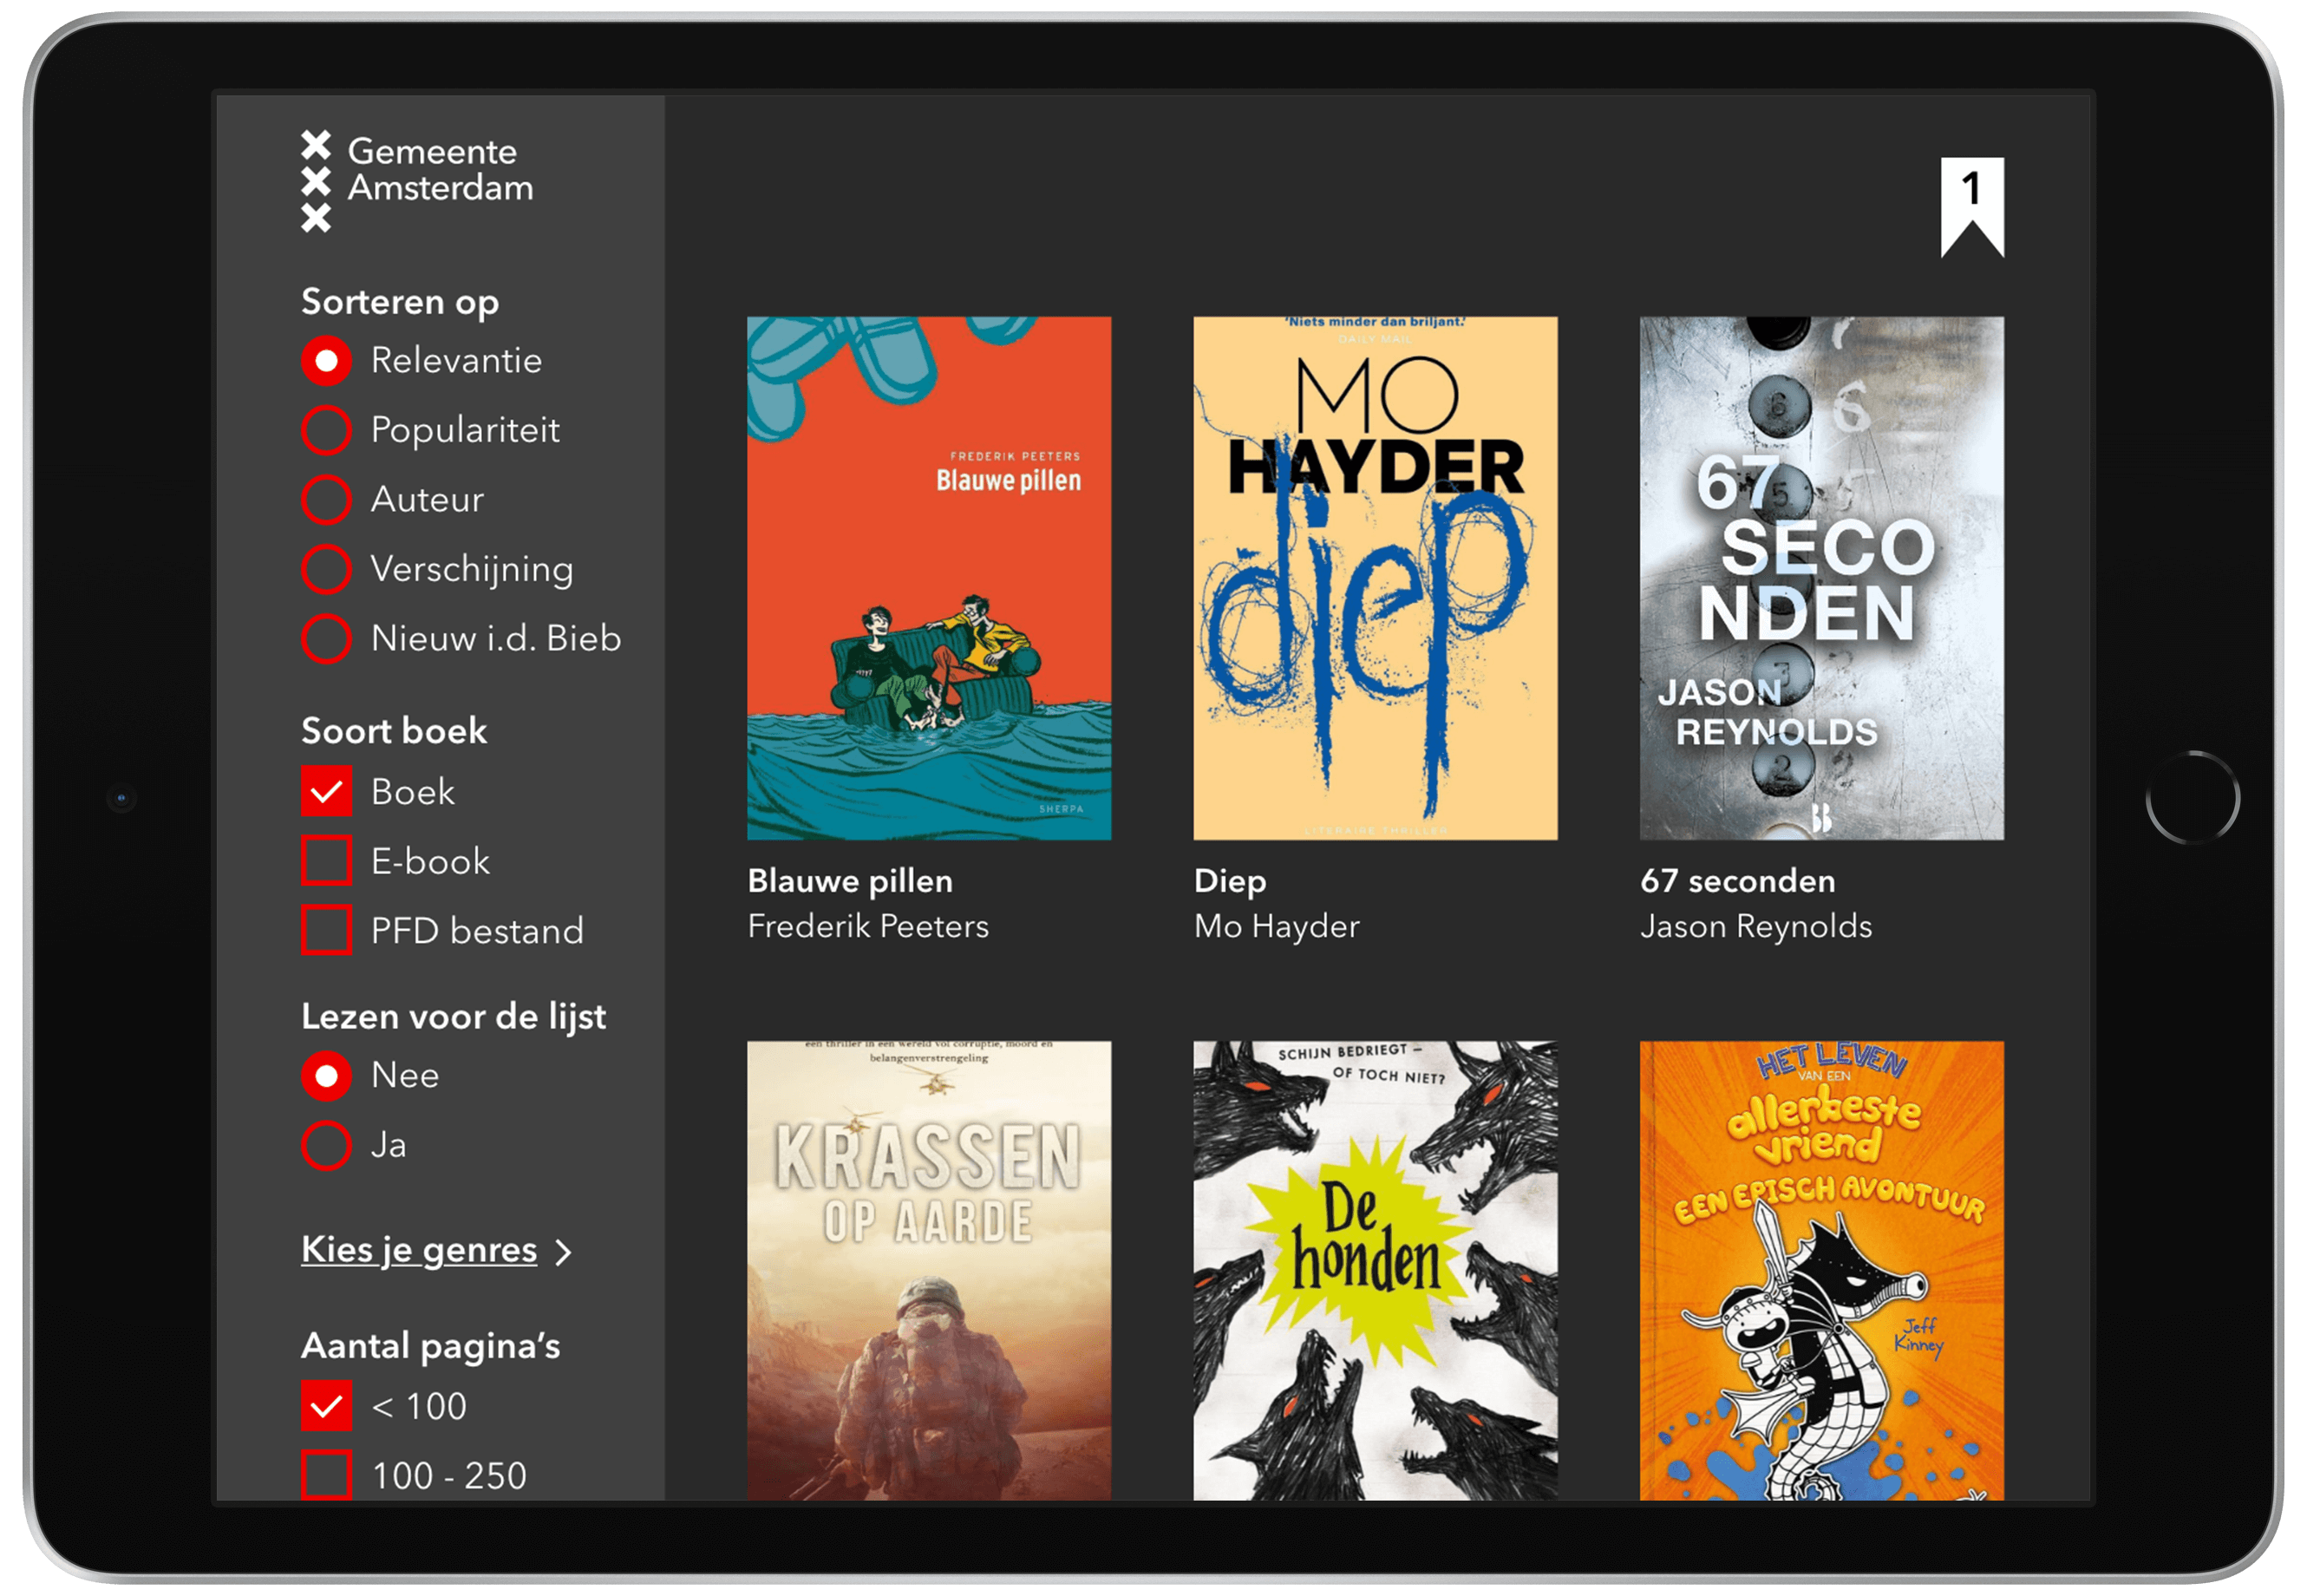
Task: Click the Blauwe pillen title text
Action: coord(850,881)
